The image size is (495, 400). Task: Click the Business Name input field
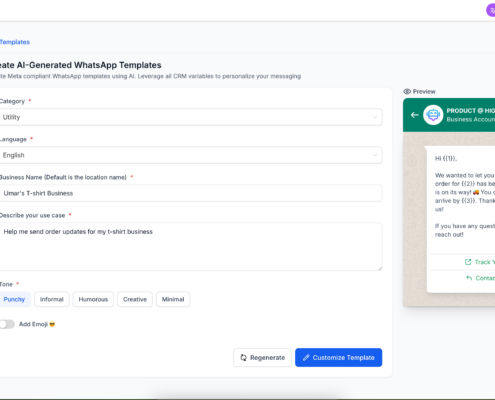click(190, 193)
